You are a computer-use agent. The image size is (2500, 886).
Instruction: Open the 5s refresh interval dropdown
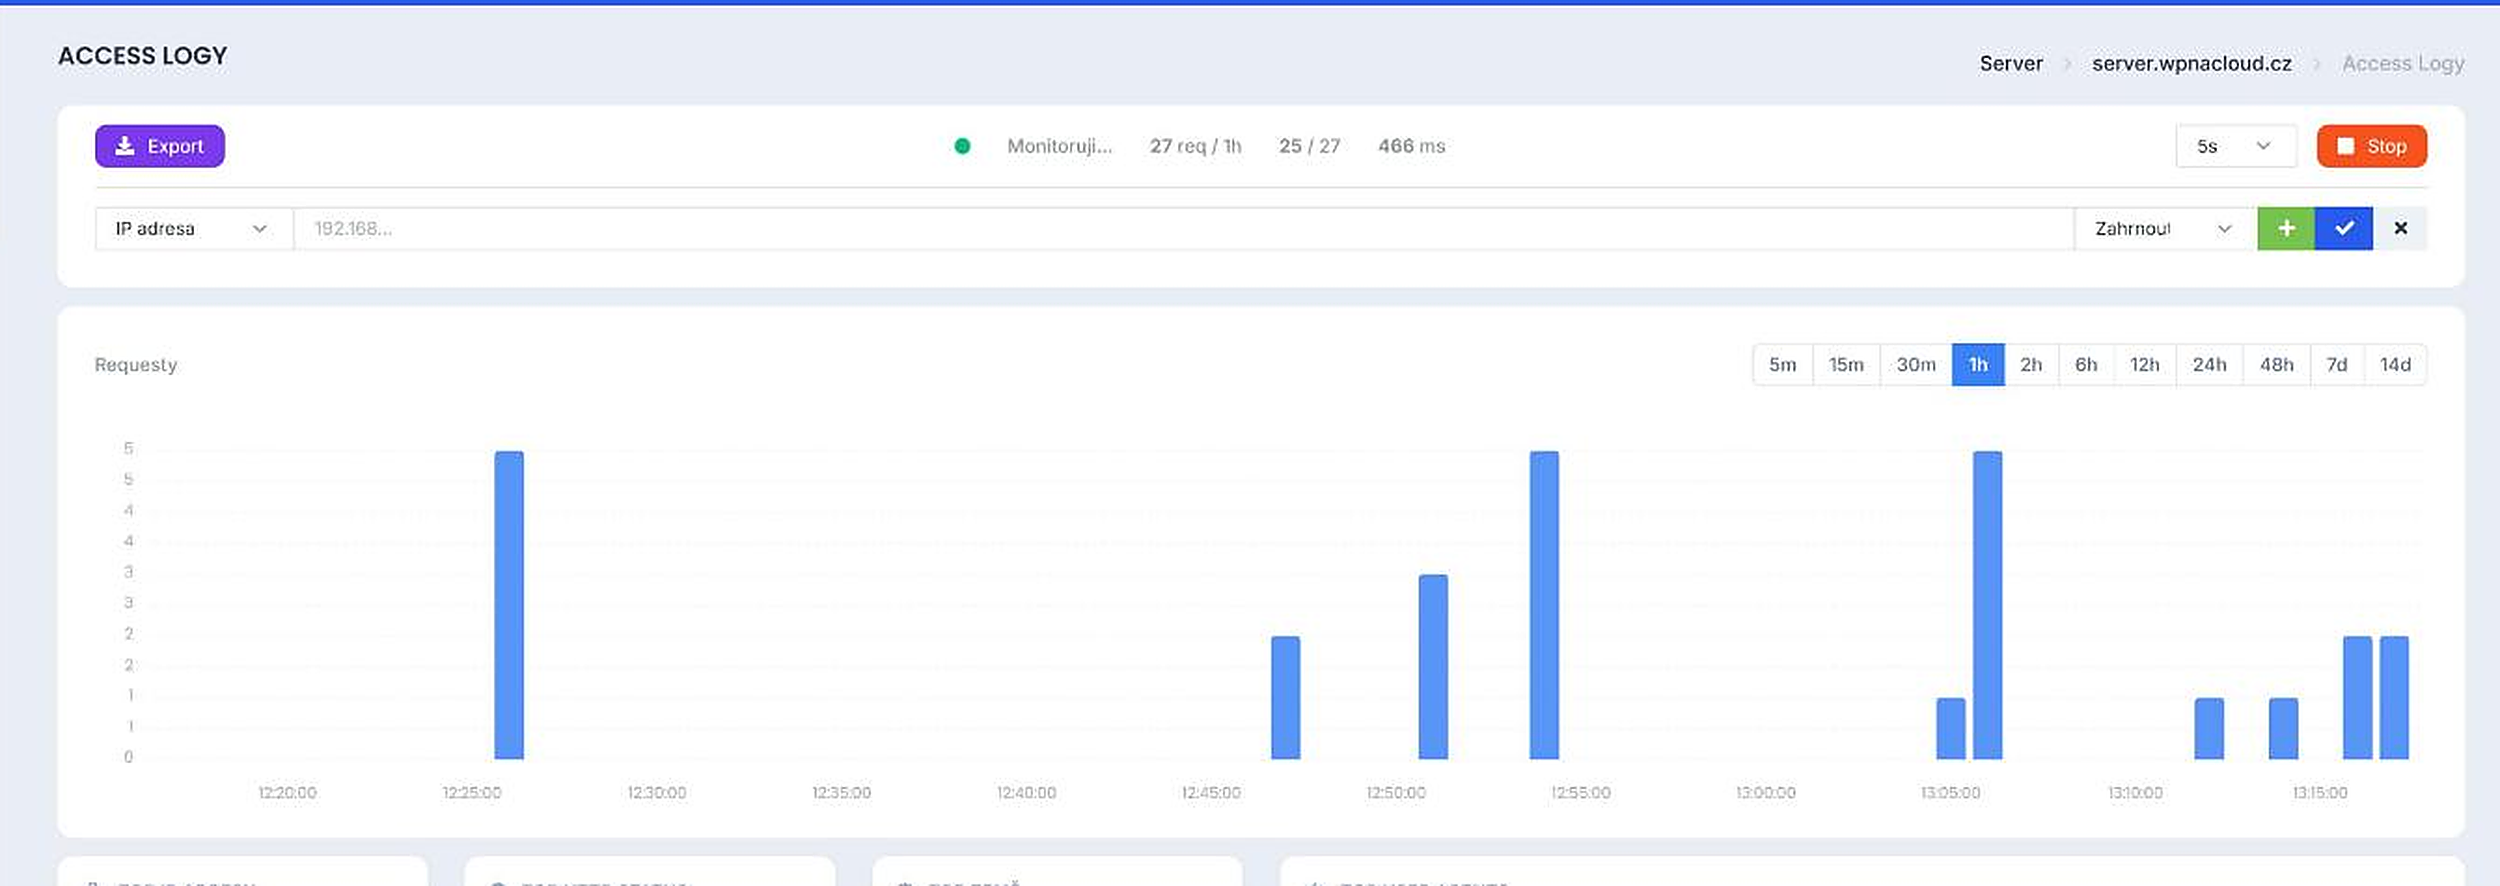click(2235, 146)
